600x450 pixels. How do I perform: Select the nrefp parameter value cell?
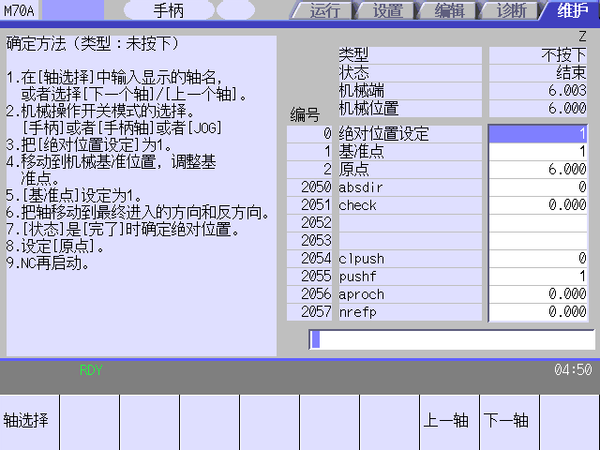pyautogui.click(x=538, y=313)
